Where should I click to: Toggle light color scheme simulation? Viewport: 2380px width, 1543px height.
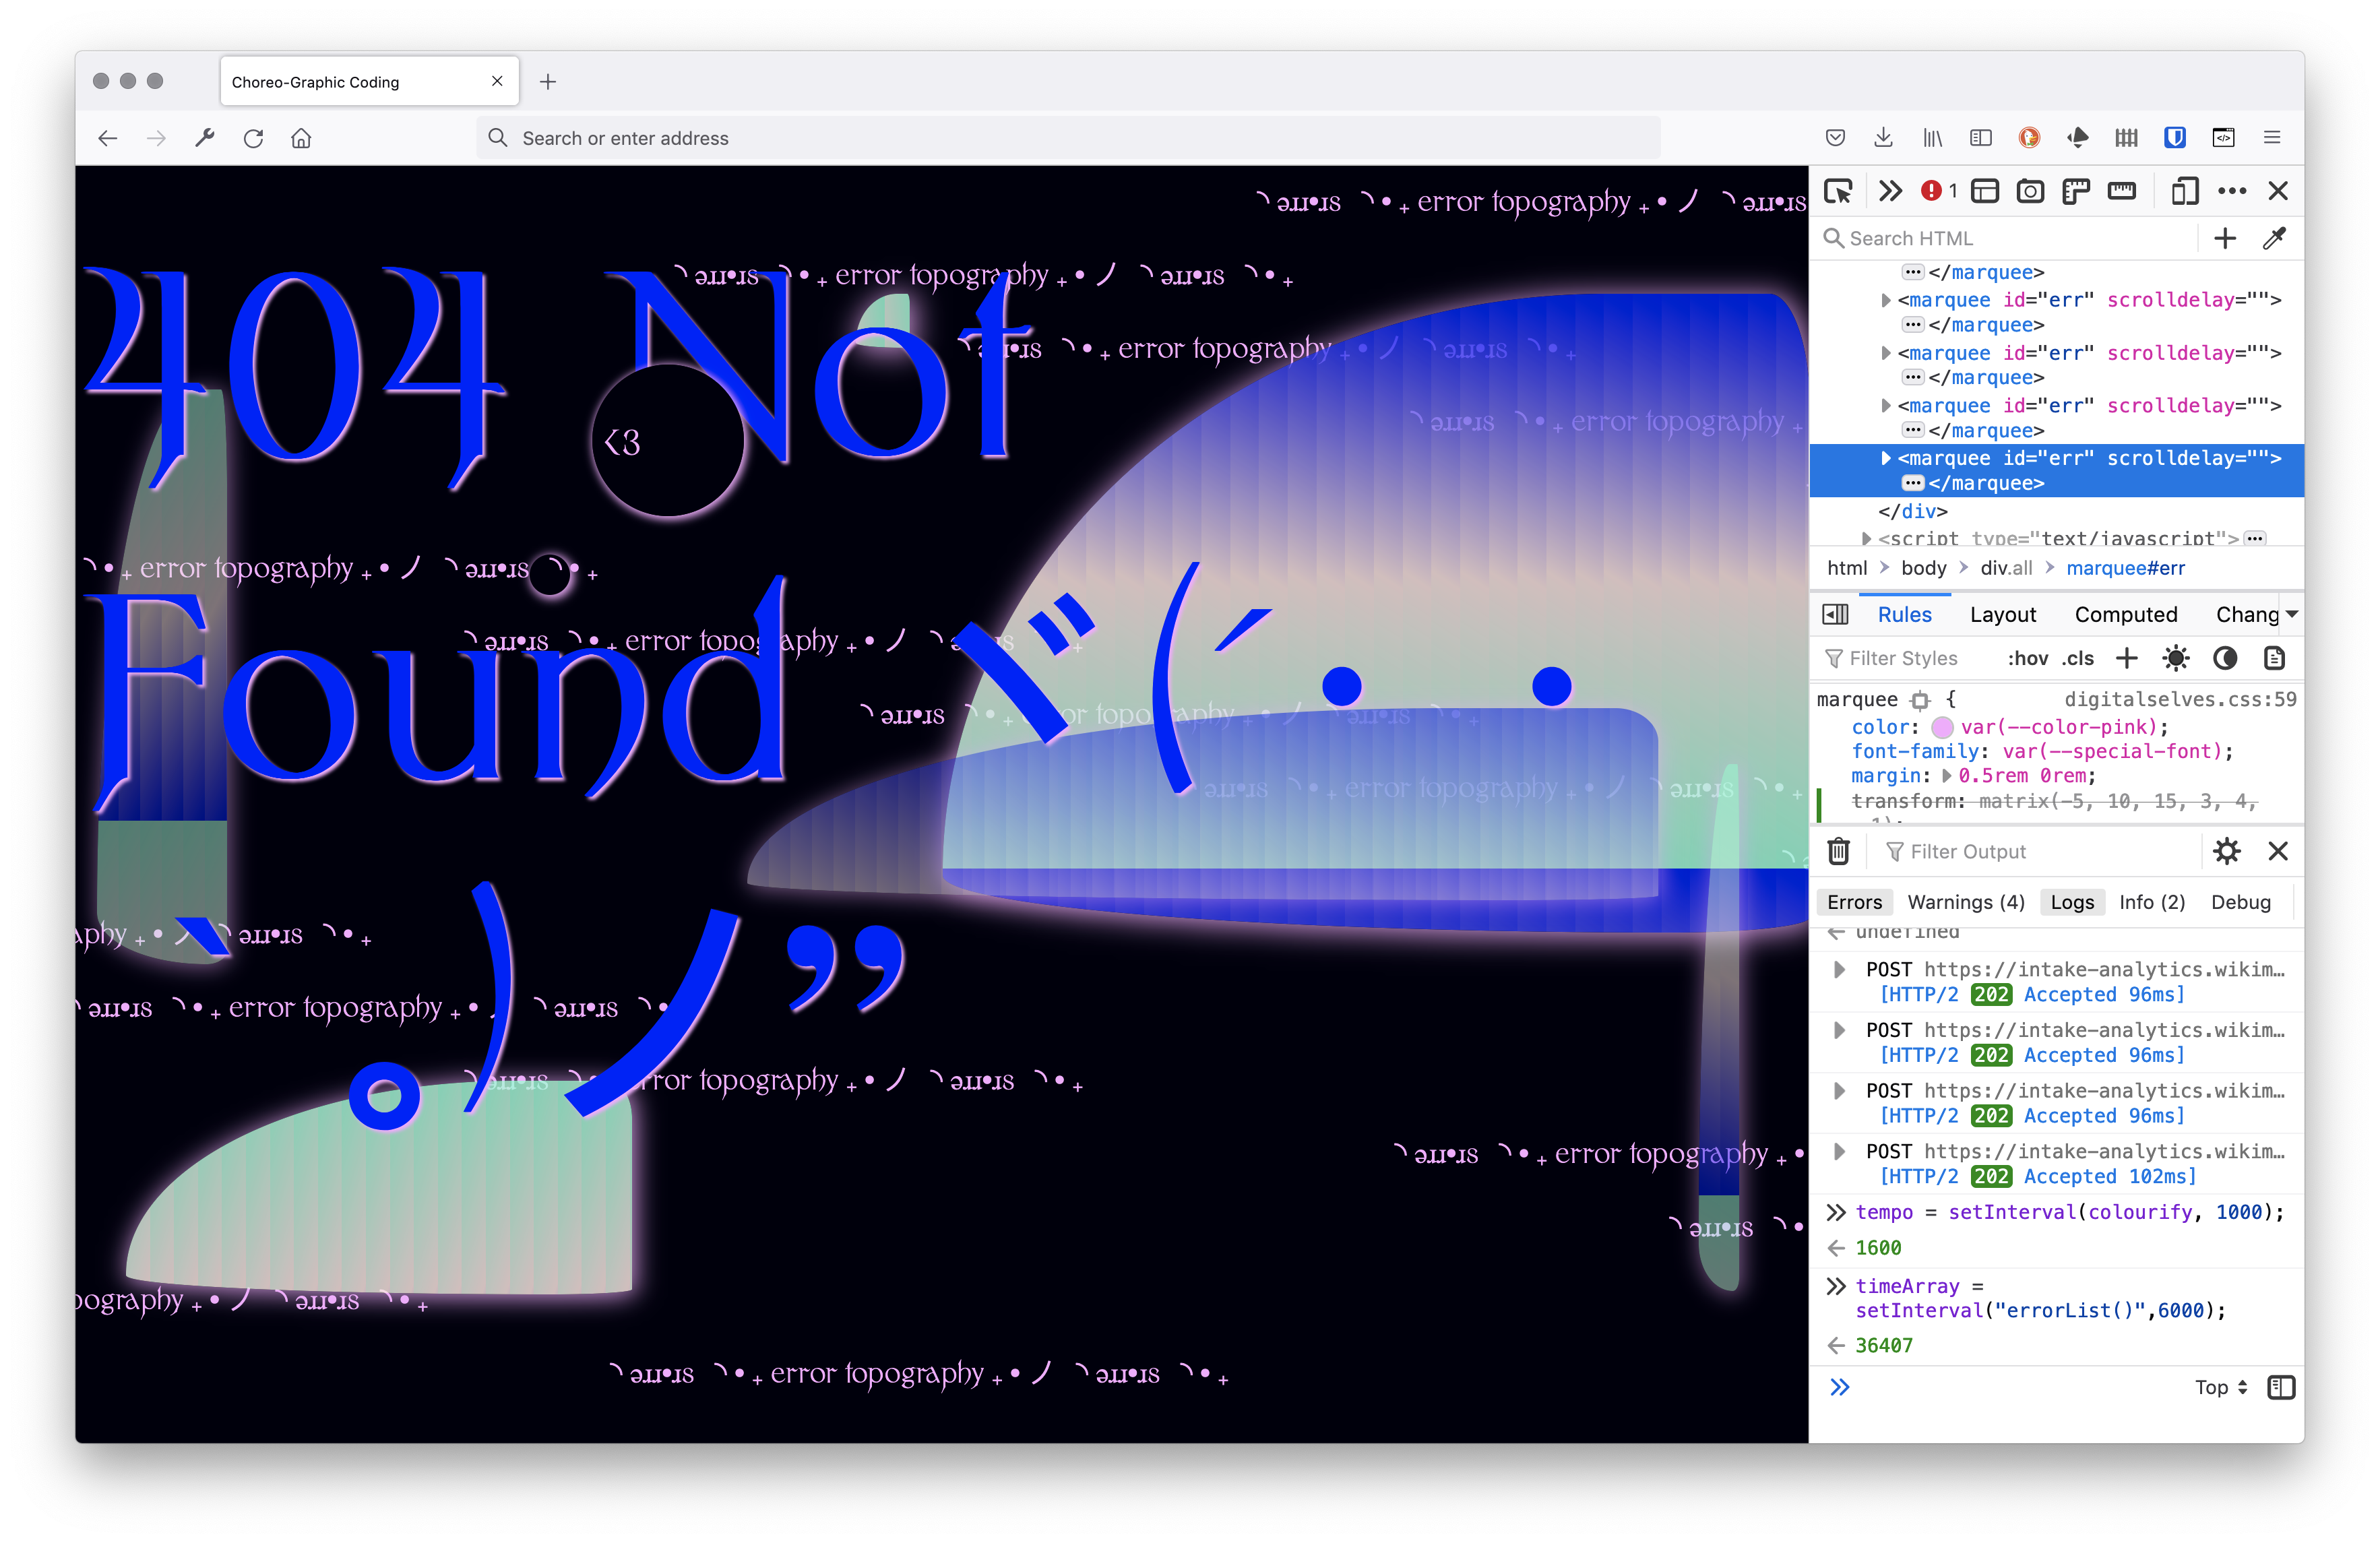tap(2175, 658)
